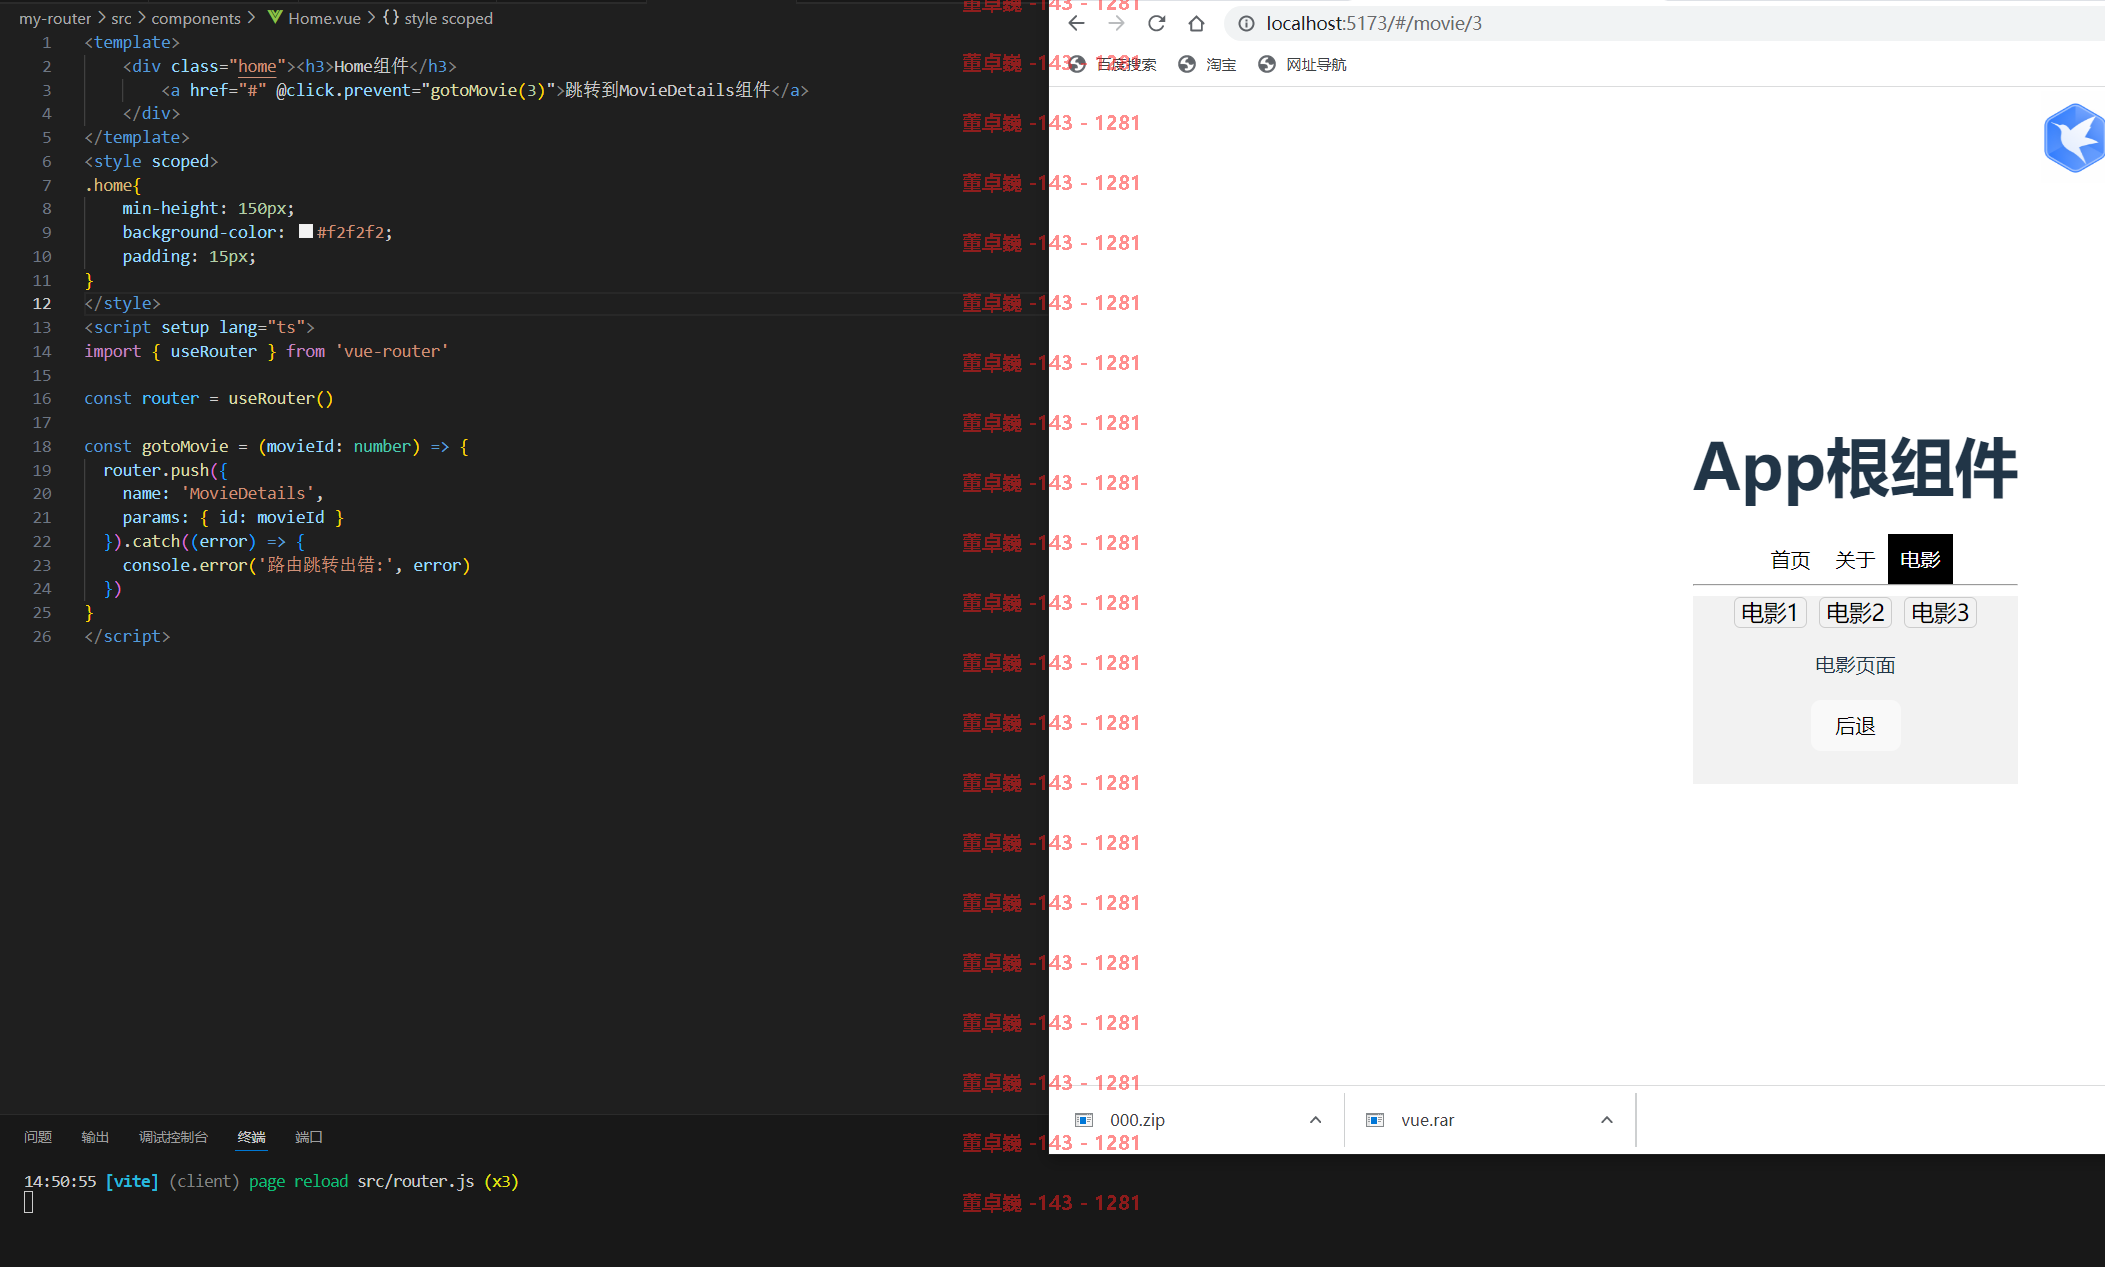Open the 网址导航 bookmark
Viewport: 2105px width, 1267px height.
pyautogui.click(x=1302, y=64)
